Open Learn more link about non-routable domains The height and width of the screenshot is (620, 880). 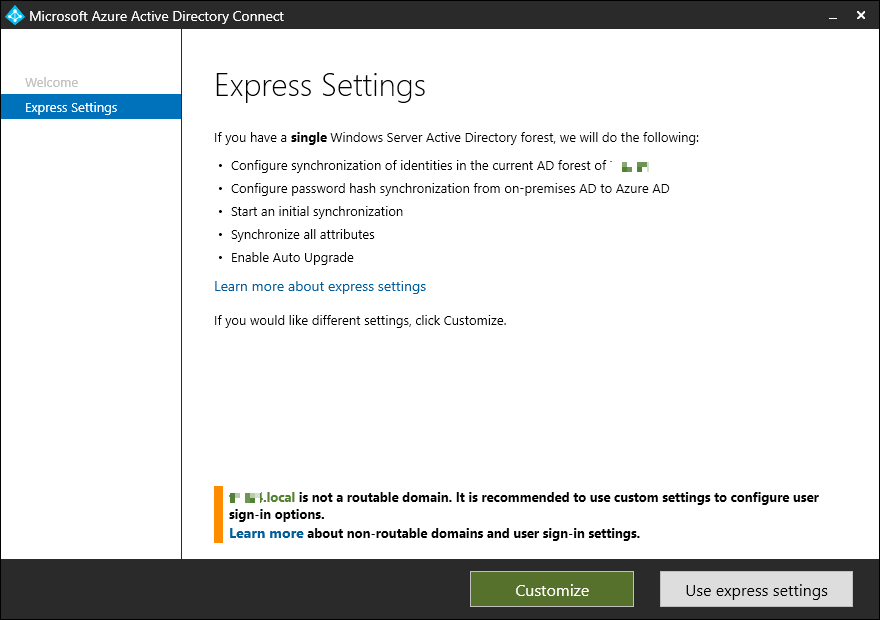pyautogui.click(x=266, y=533)
